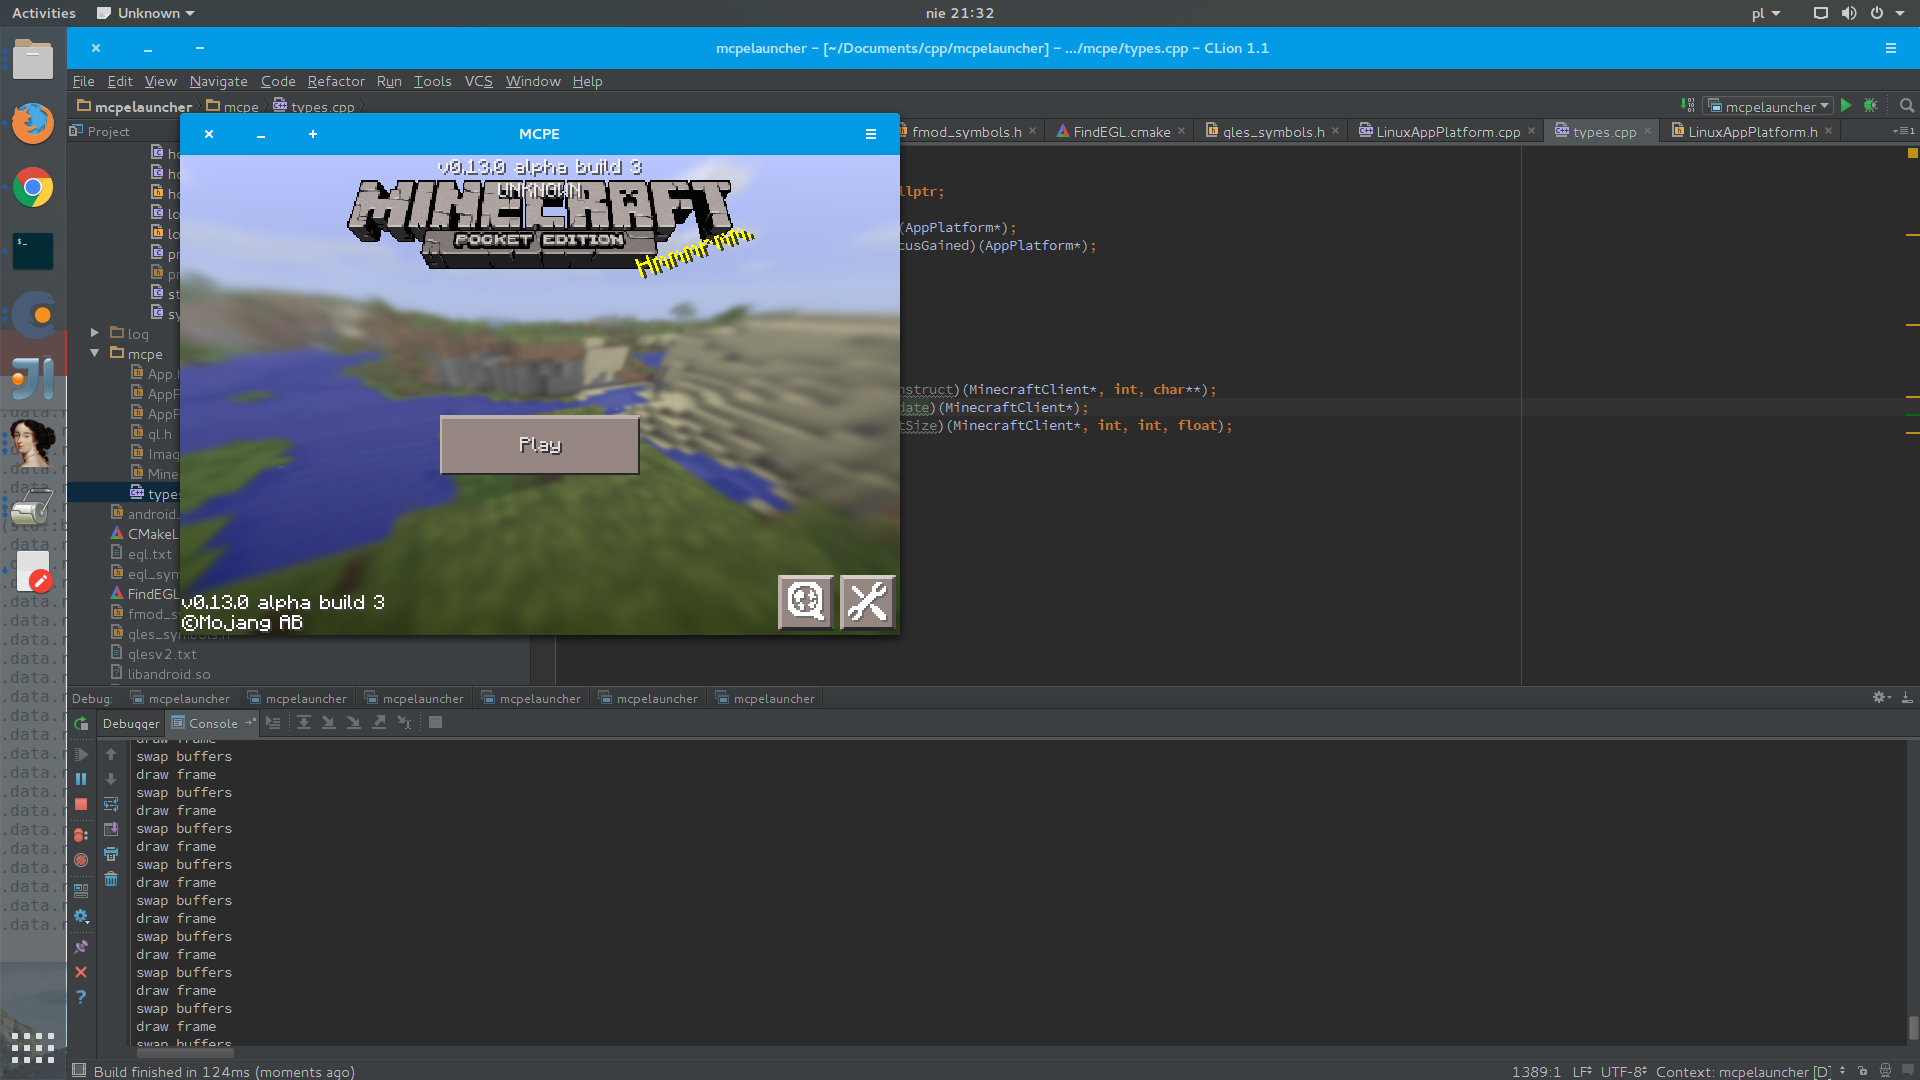This screenshot has width=1920, height=1080.
Task: Toggle soft-wrap in console
Action: [111, 804]
